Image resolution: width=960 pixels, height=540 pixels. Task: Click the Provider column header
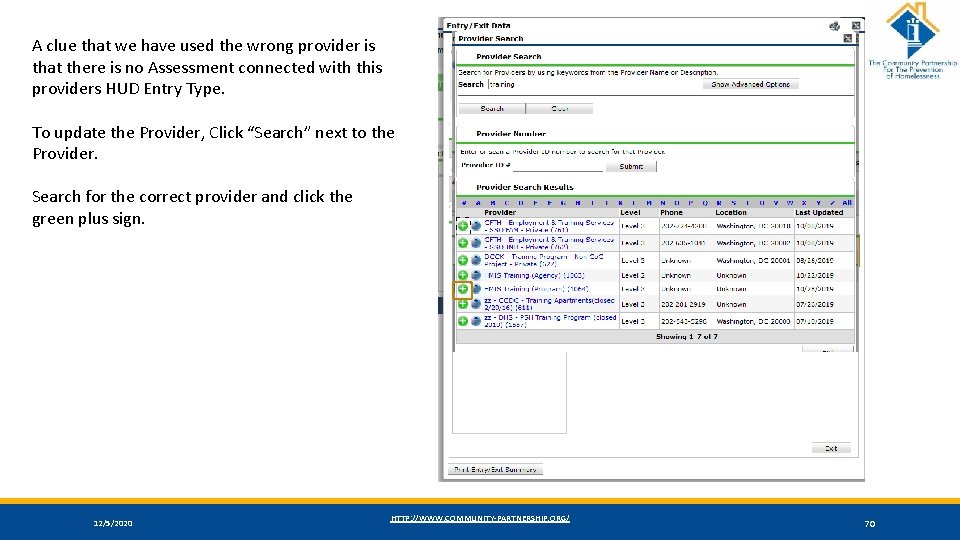pyautogui.click(x=500, y=212)
